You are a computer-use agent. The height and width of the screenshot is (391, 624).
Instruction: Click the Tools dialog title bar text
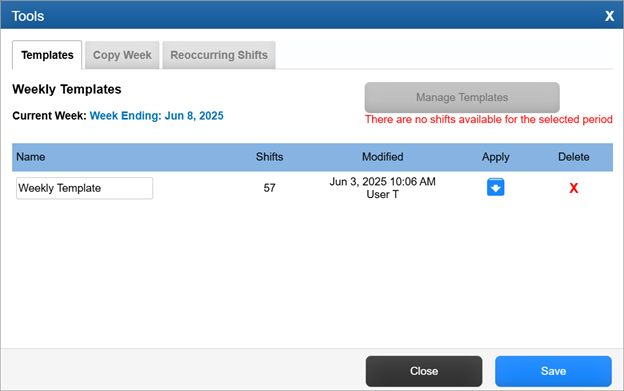pos(27,16)
